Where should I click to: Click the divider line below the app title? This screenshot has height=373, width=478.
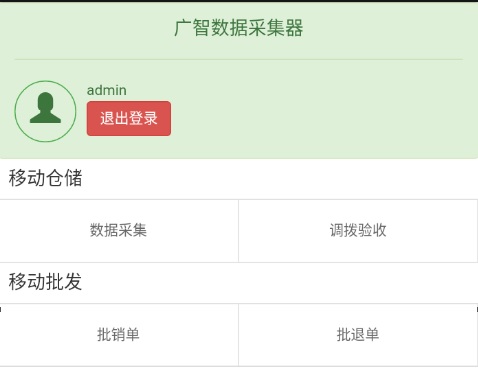coord(239,59)
